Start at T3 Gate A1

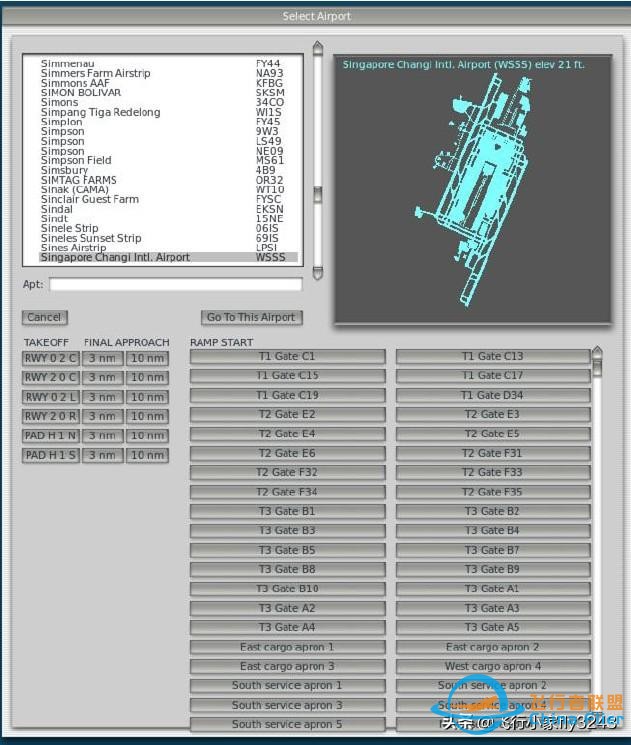click(493, 589)
